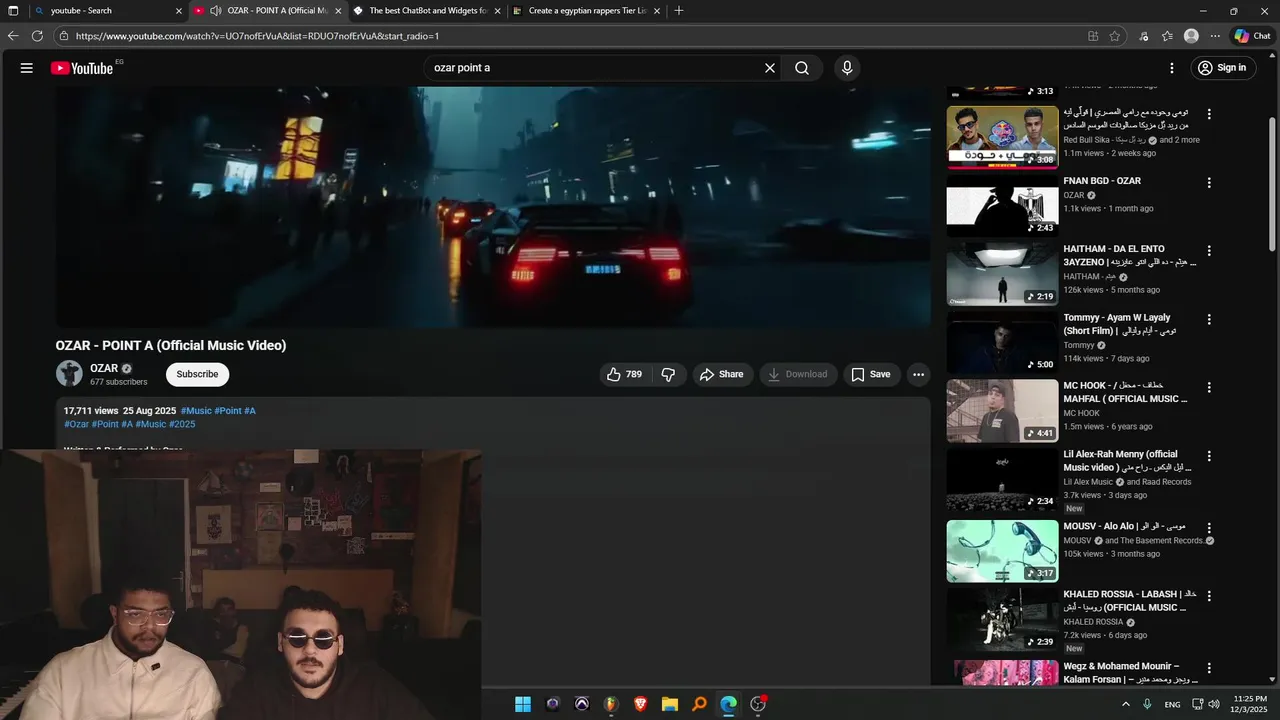Go back in browser history
Viewport: 1280px width, 720px height.
click(x=13, y=36)
